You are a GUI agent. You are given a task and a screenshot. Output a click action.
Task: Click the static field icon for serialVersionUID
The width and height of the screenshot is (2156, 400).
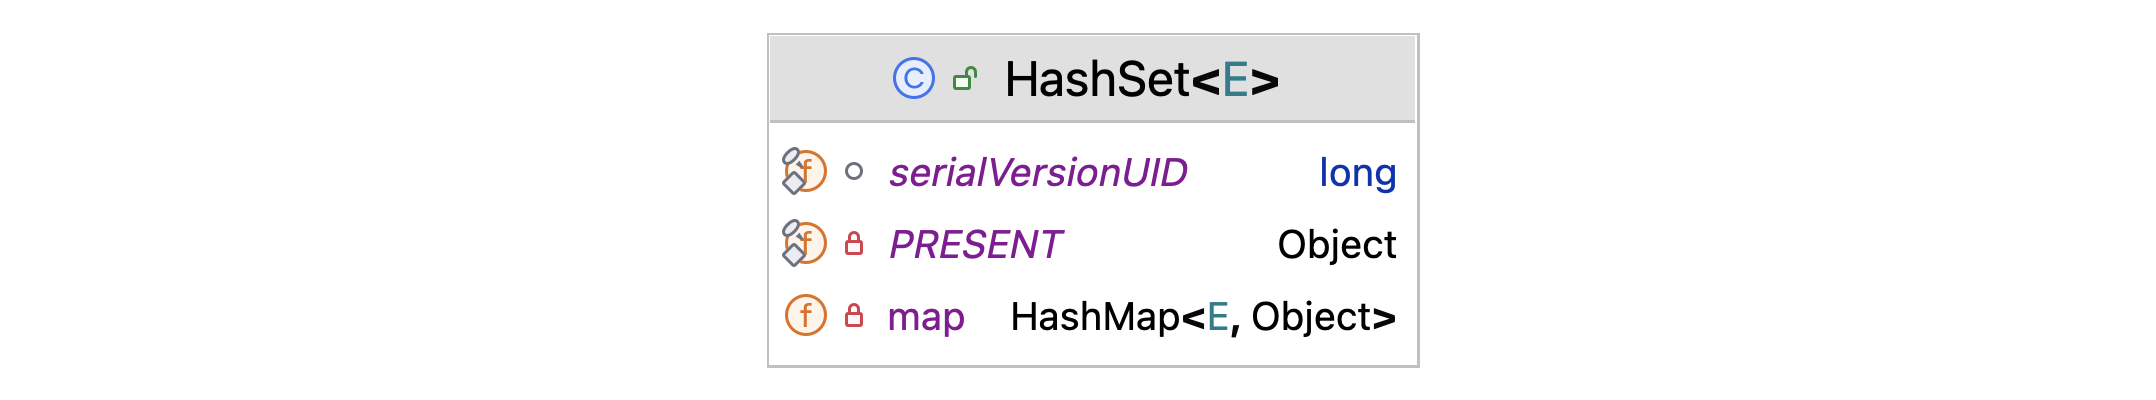(x=805, y=171)
